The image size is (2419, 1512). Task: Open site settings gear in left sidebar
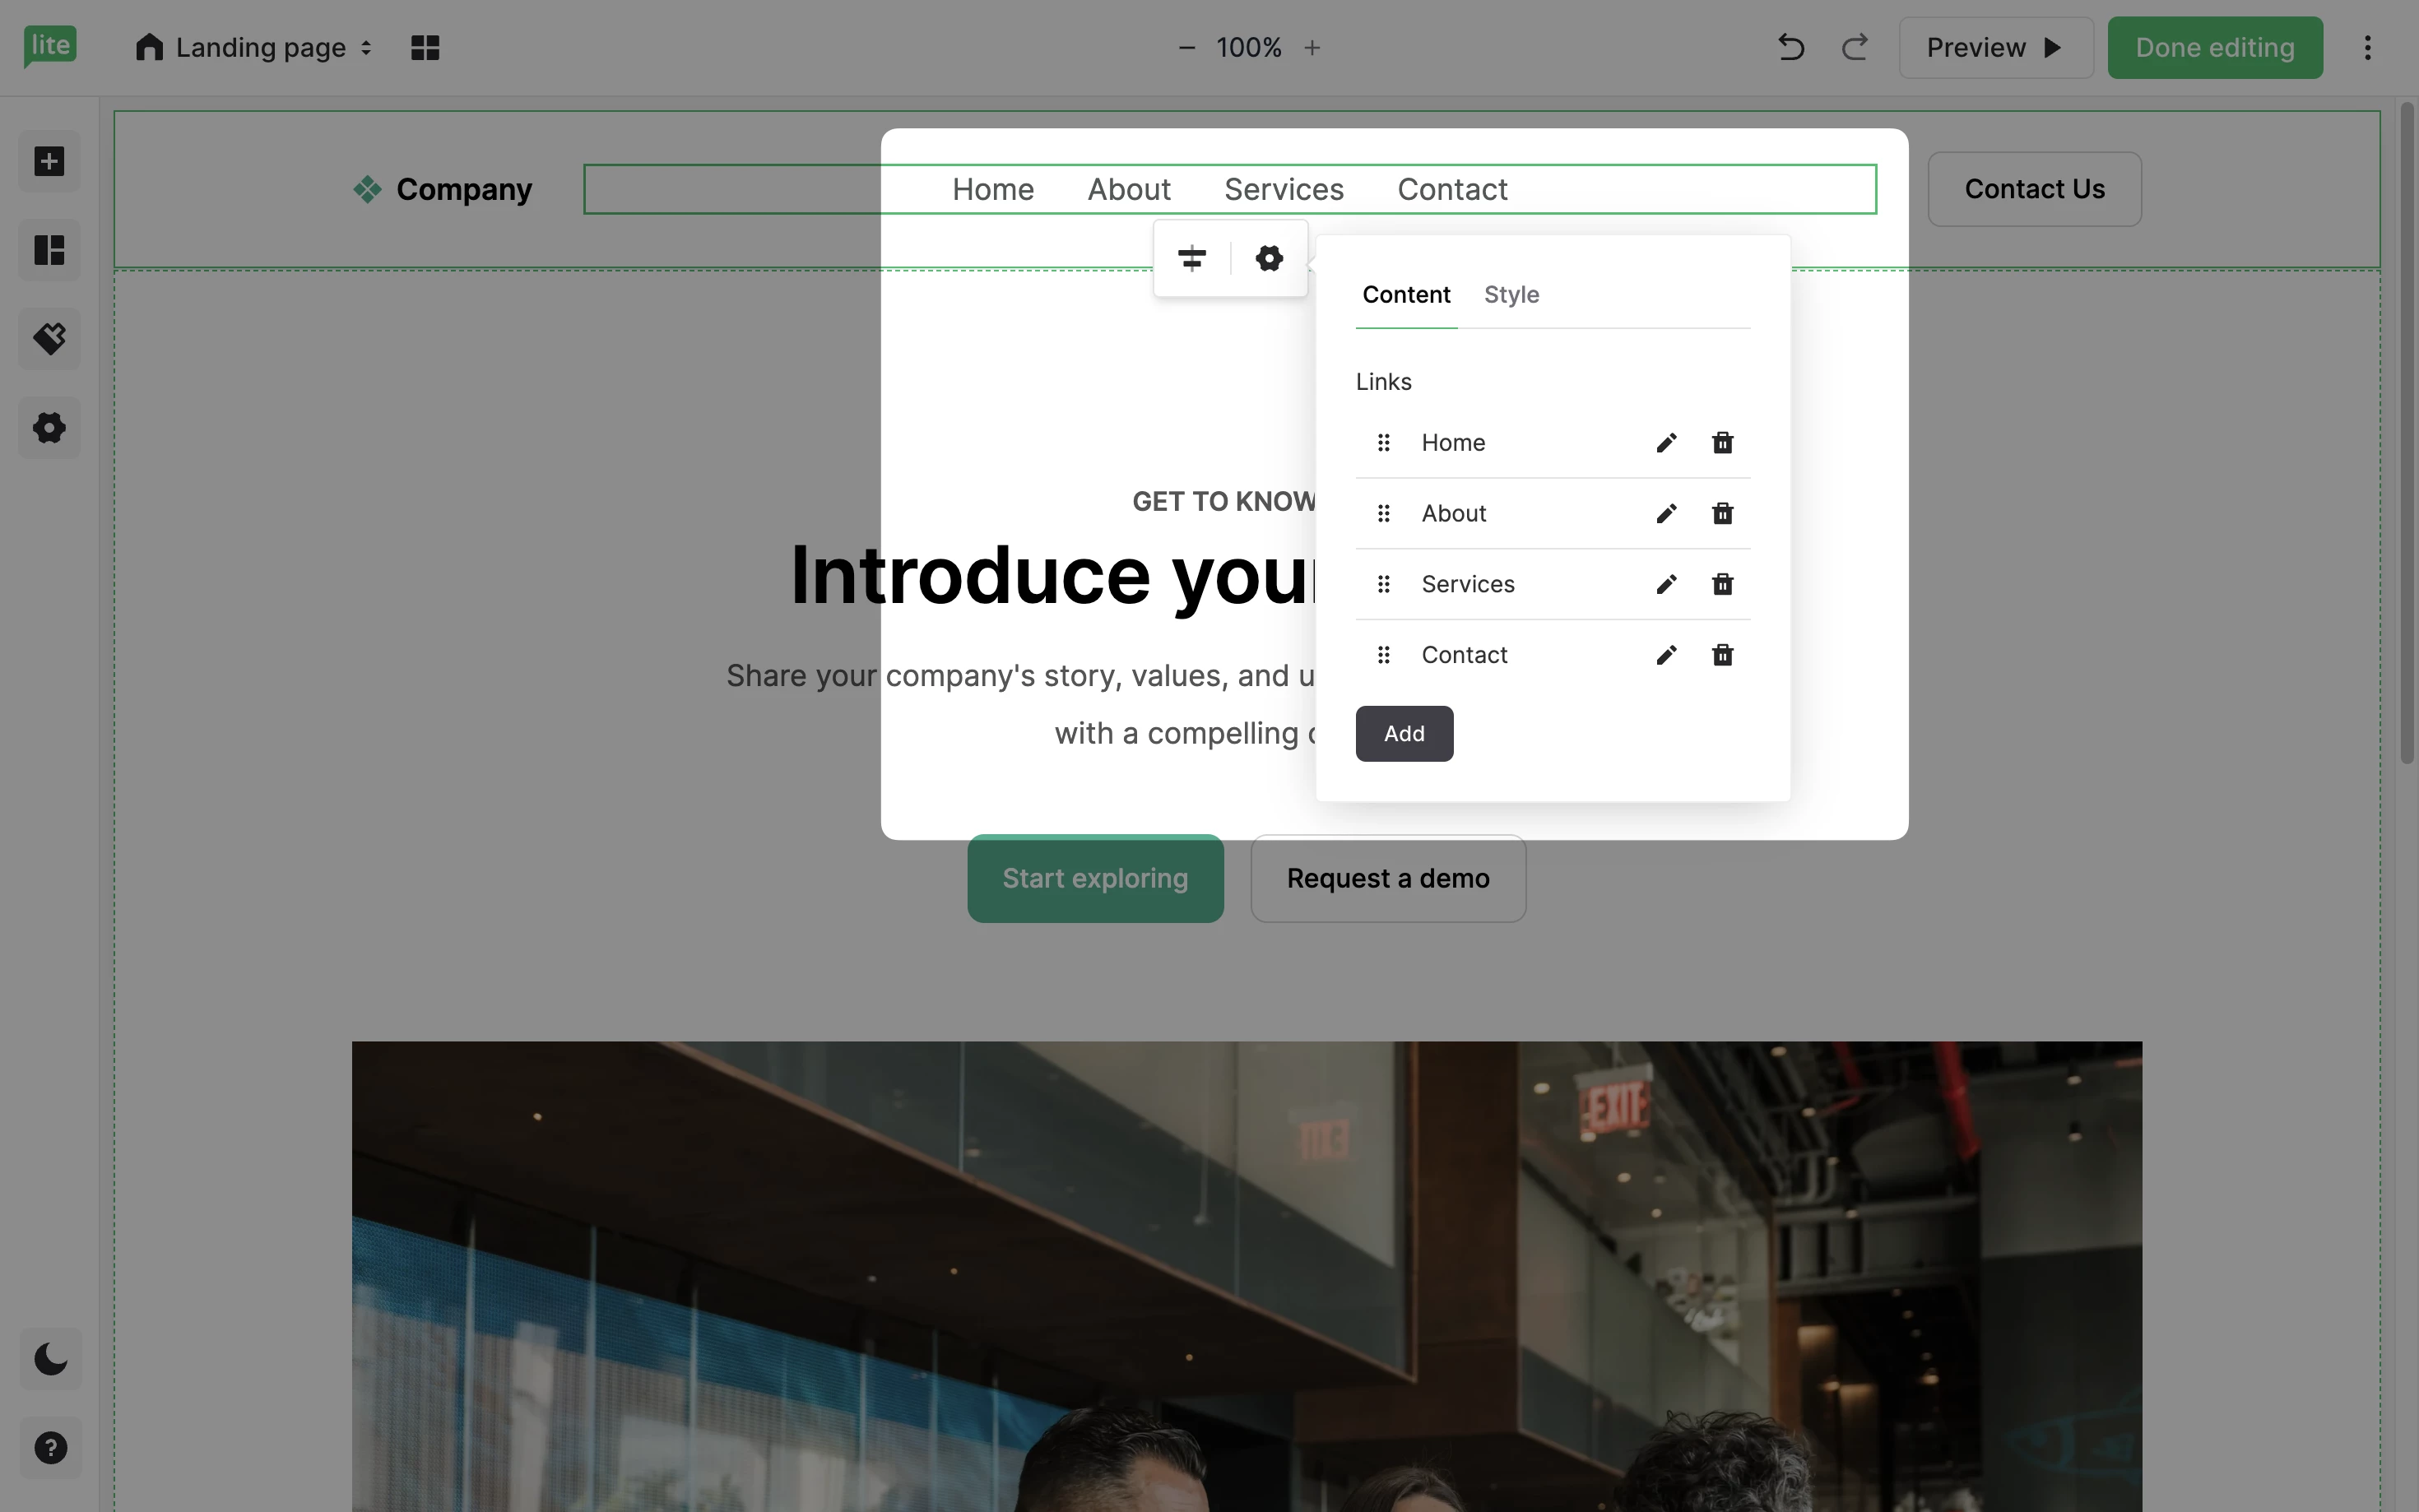click(x=49, y=428)
